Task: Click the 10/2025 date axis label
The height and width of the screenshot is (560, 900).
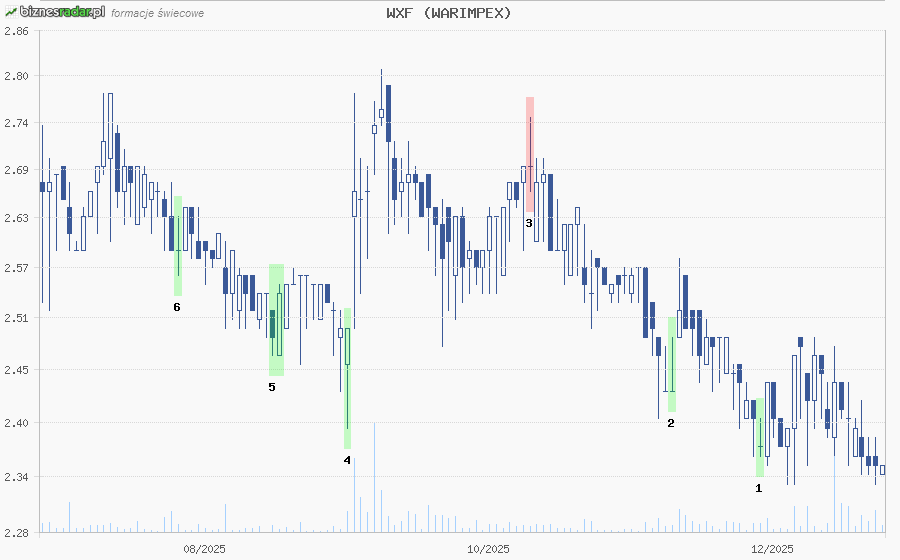Action: pos(489,549)
